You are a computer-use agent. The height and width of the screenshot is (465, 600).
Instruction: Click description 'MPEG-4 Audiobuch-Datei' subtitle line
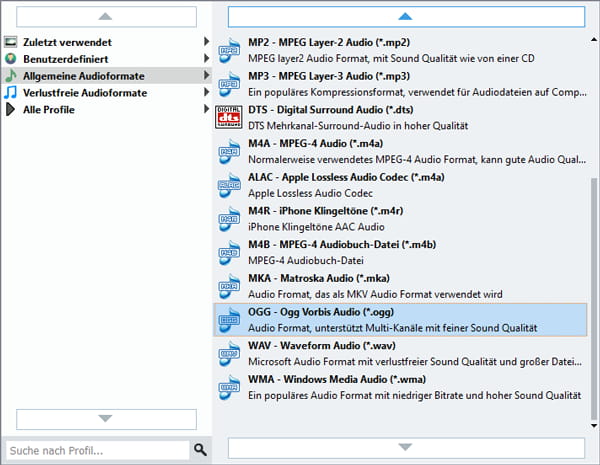[306, 261]
